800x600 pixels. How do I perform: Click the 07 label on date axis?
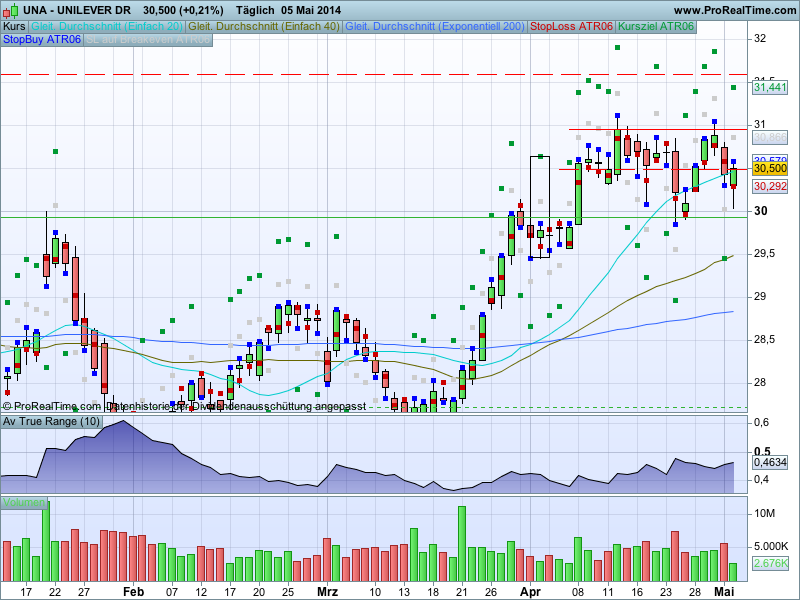pos(172,592)
